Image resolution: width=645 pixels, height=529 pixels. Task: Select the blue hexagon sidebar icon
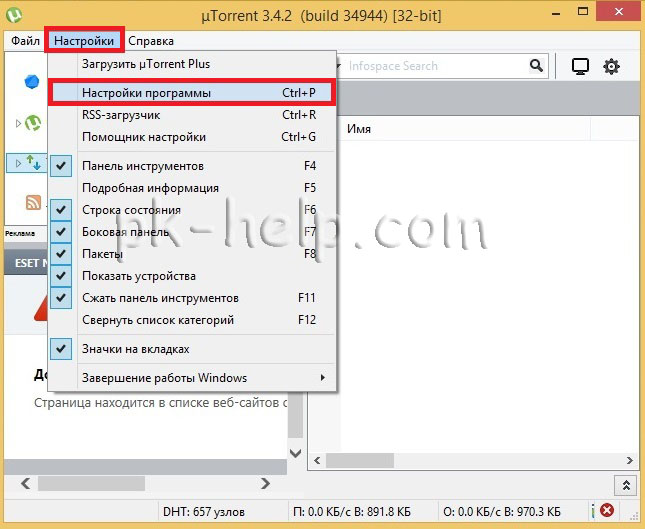tap(32, 82)
